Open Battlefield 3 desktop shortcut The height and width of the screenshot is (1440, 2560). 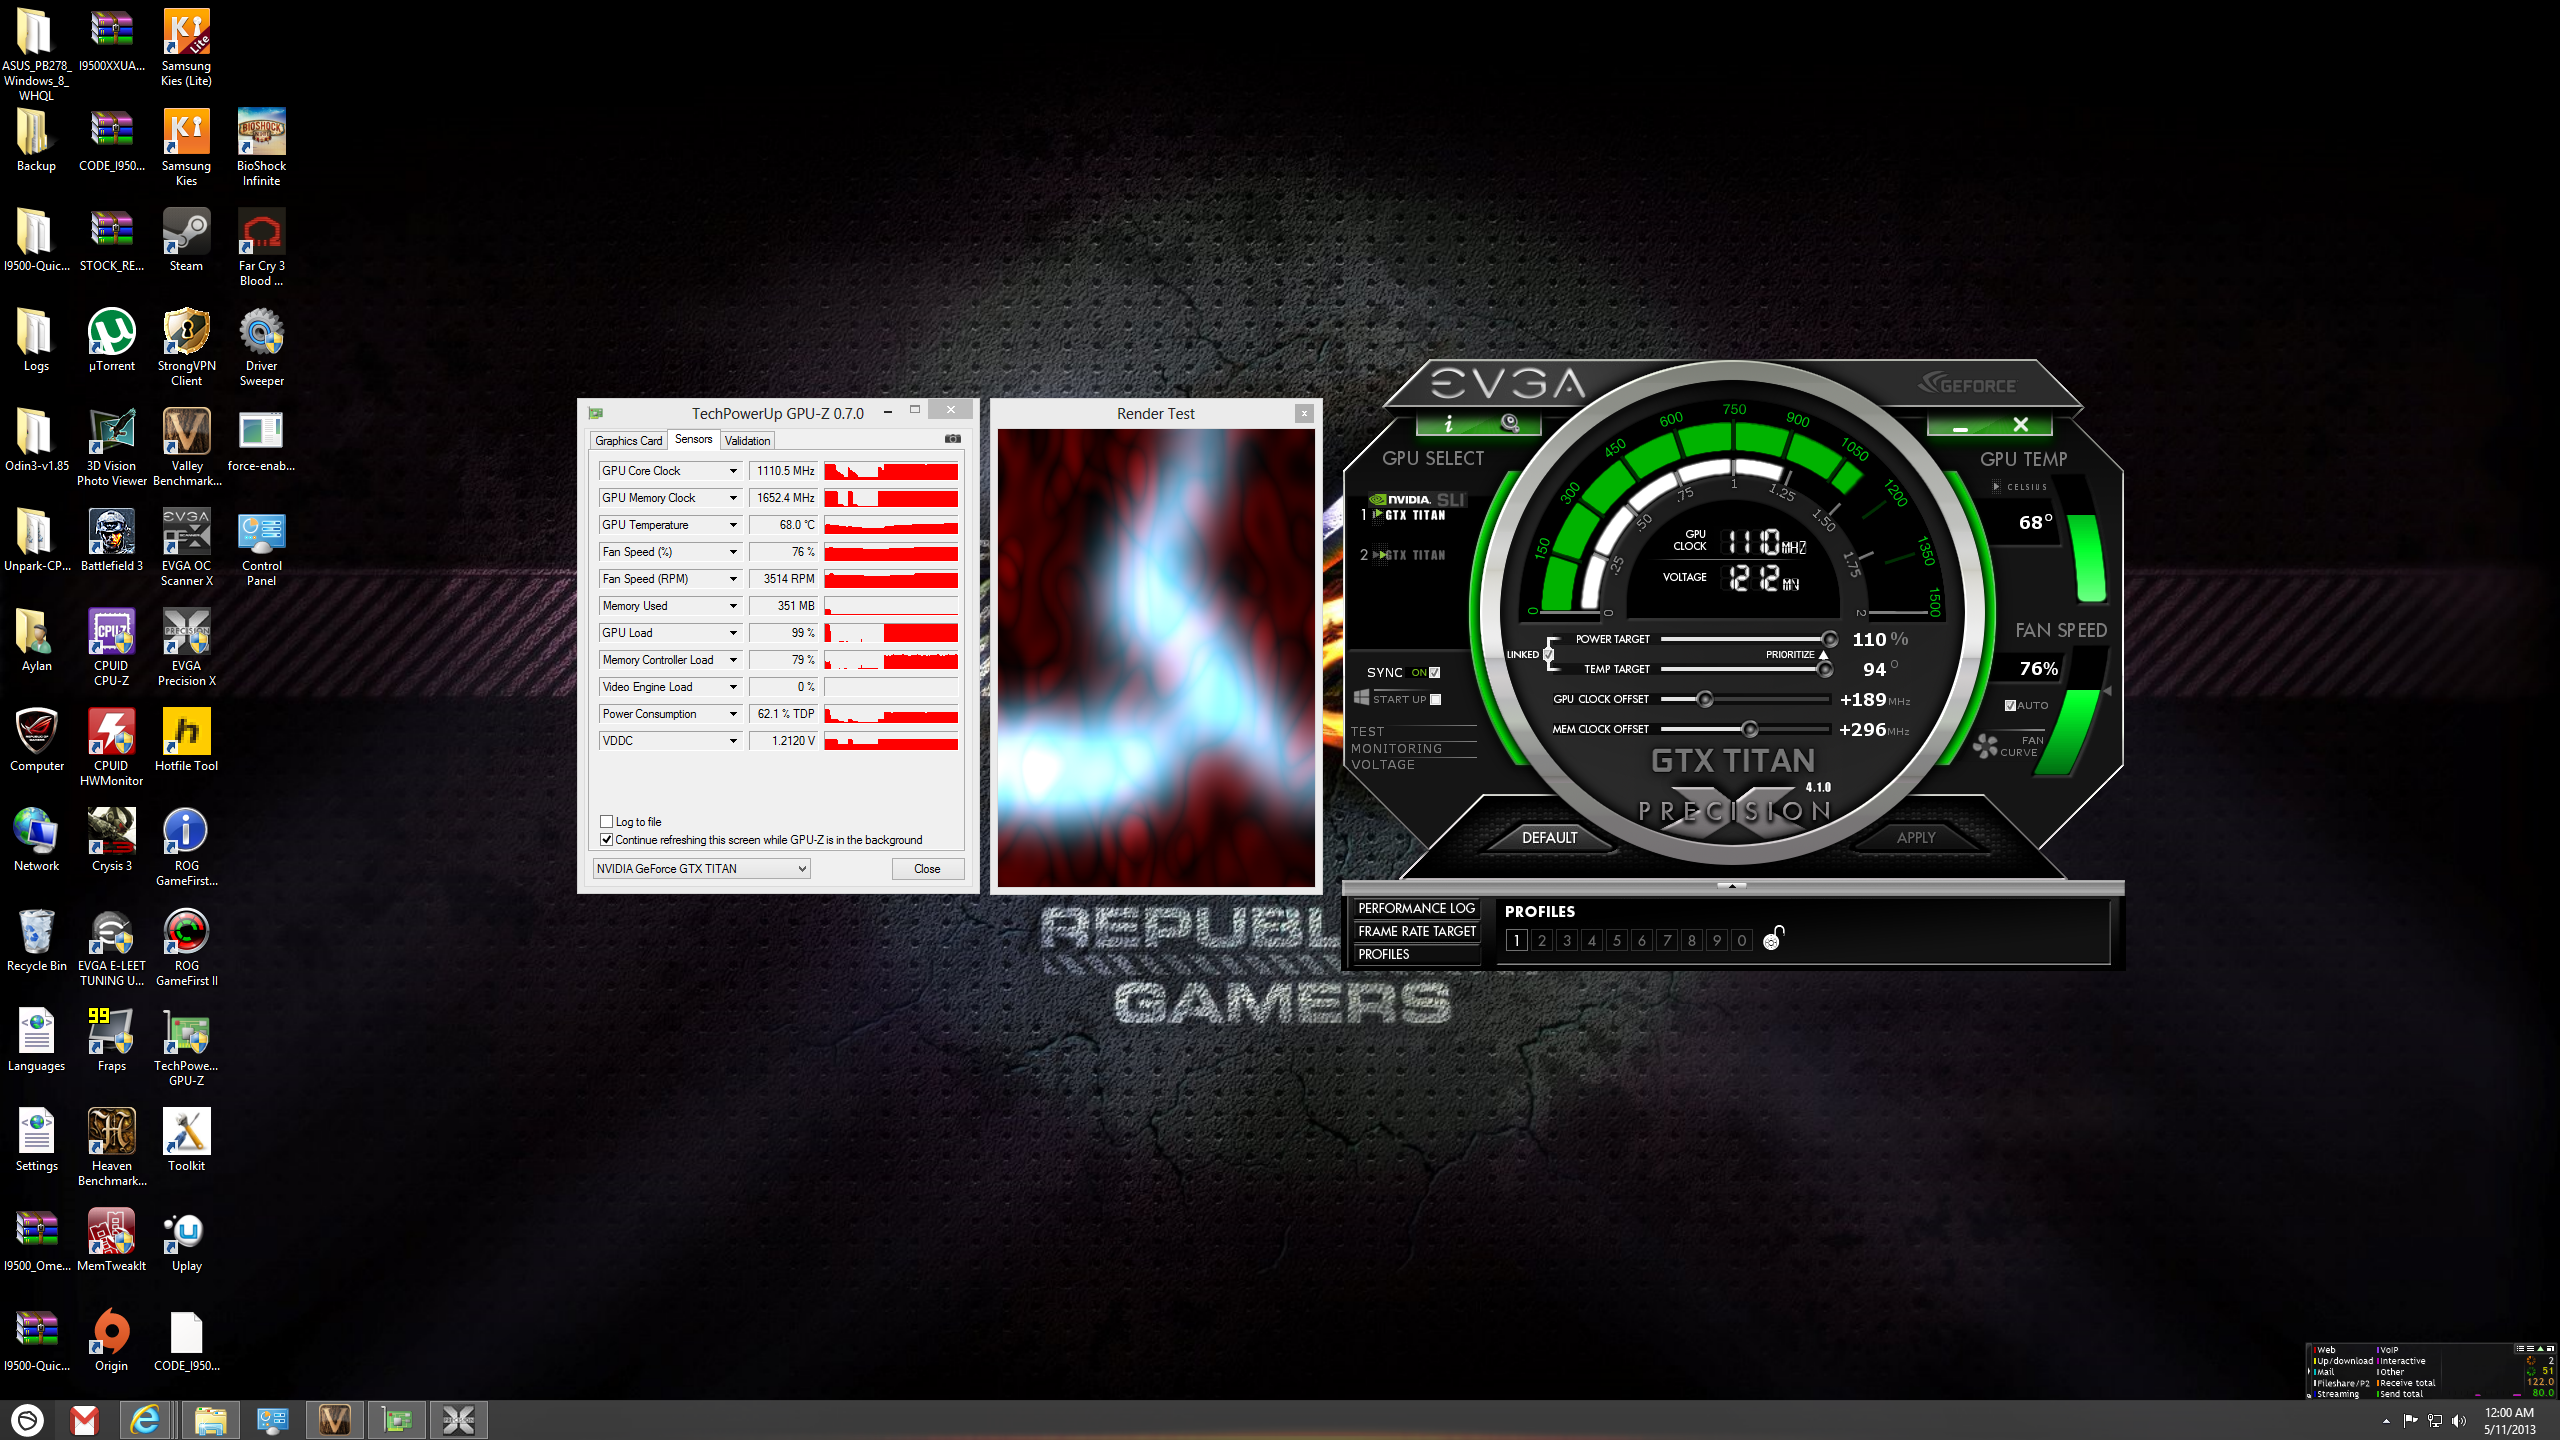pos(111,541)
